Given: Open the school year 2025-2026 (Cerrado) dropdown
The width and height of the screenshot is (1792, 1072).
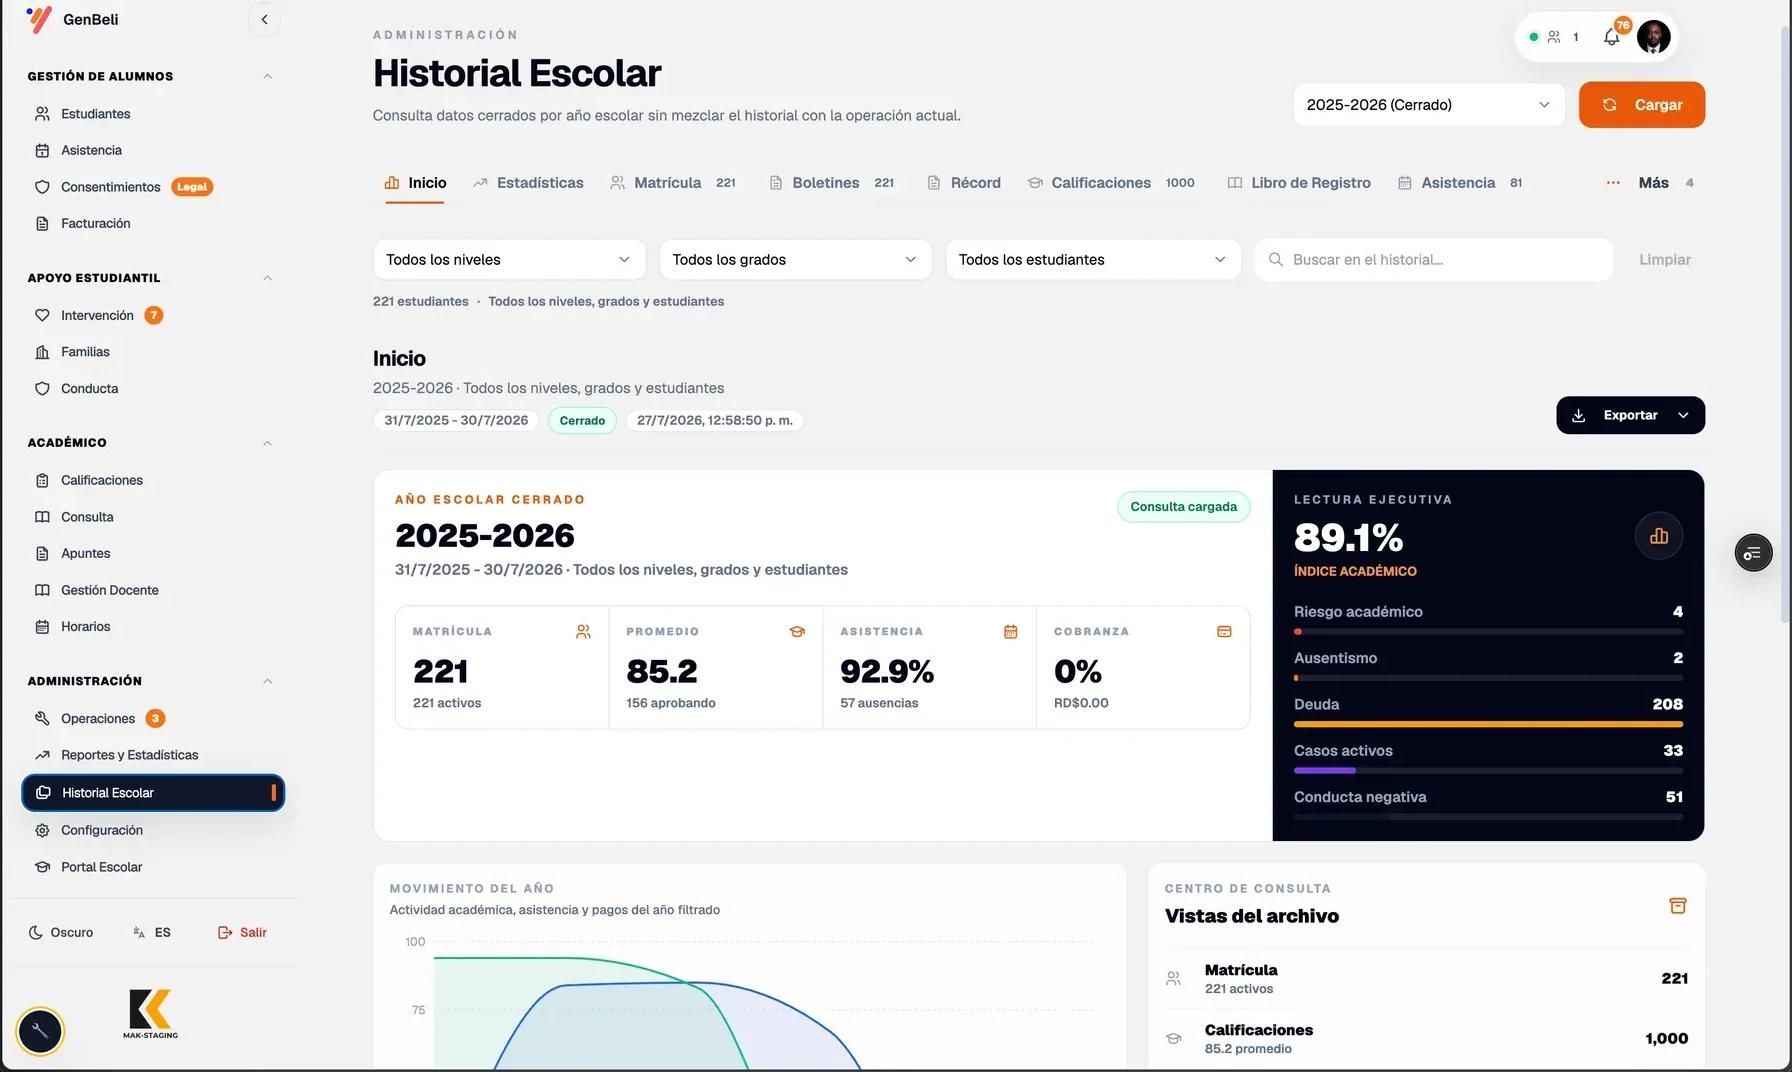Looking at the screenshot, I should click(x=1428, y=105).
